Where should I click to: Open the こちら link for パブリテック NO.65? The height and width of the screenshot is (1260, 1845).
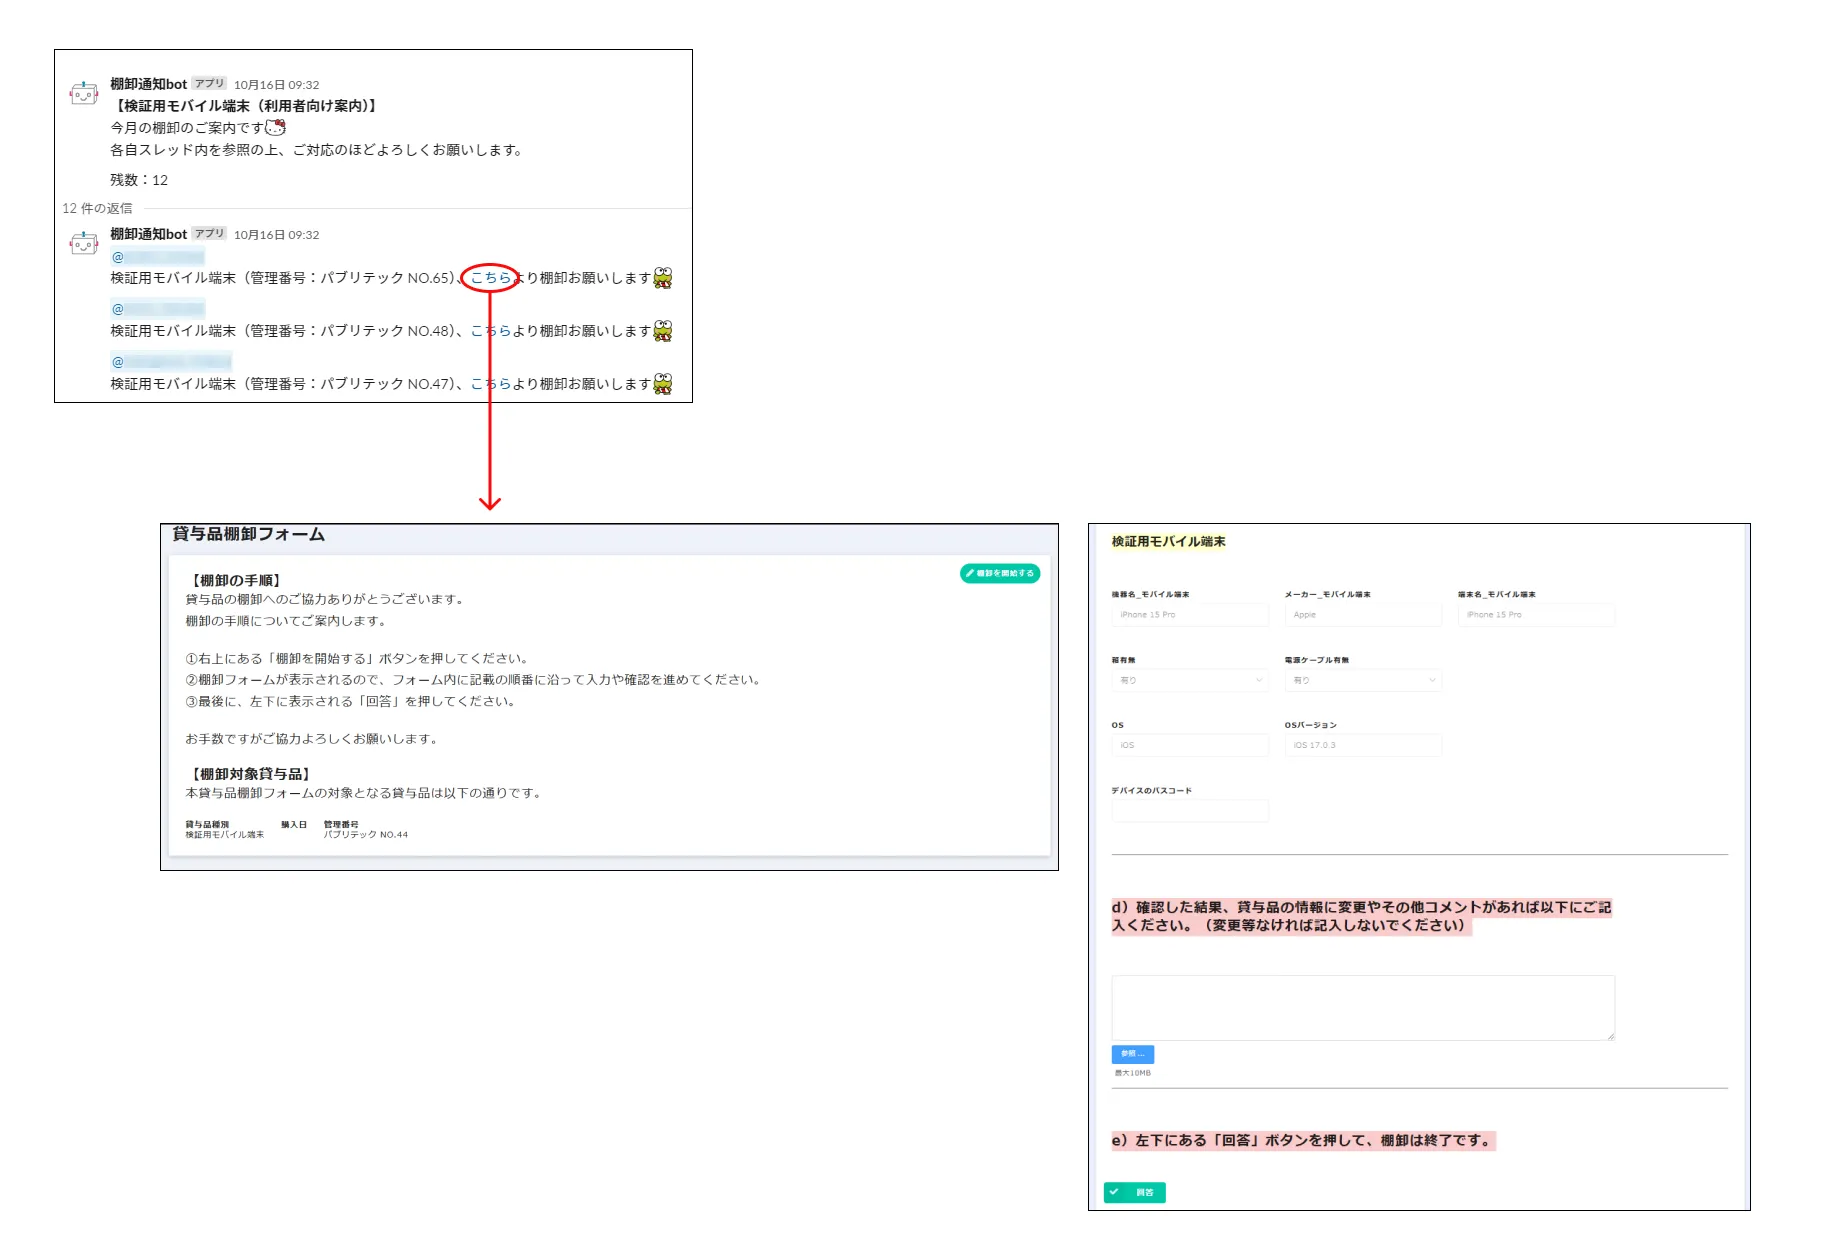click(490, 278)
